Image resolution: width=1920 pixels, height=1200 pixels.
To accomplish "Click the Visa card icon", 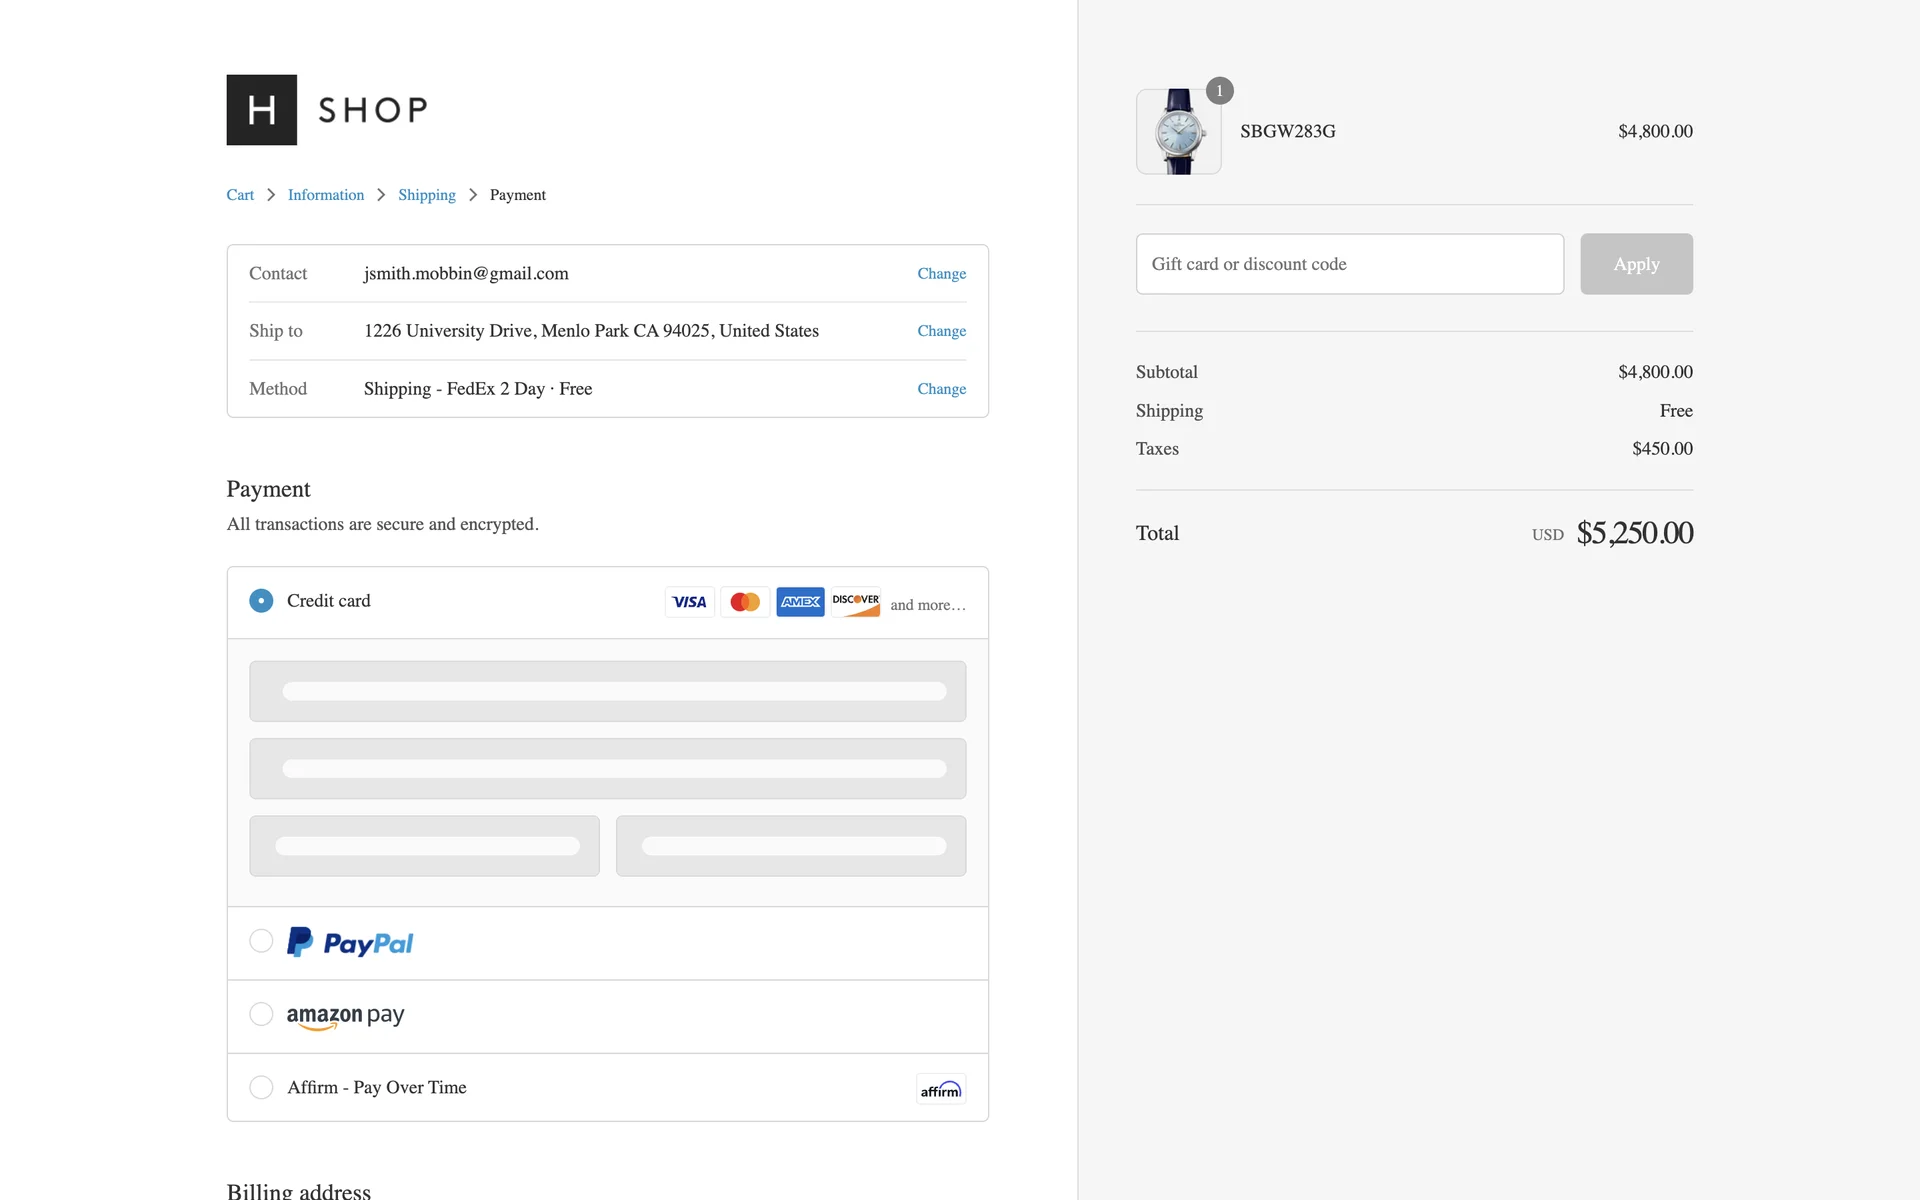I will coord(689,602).
